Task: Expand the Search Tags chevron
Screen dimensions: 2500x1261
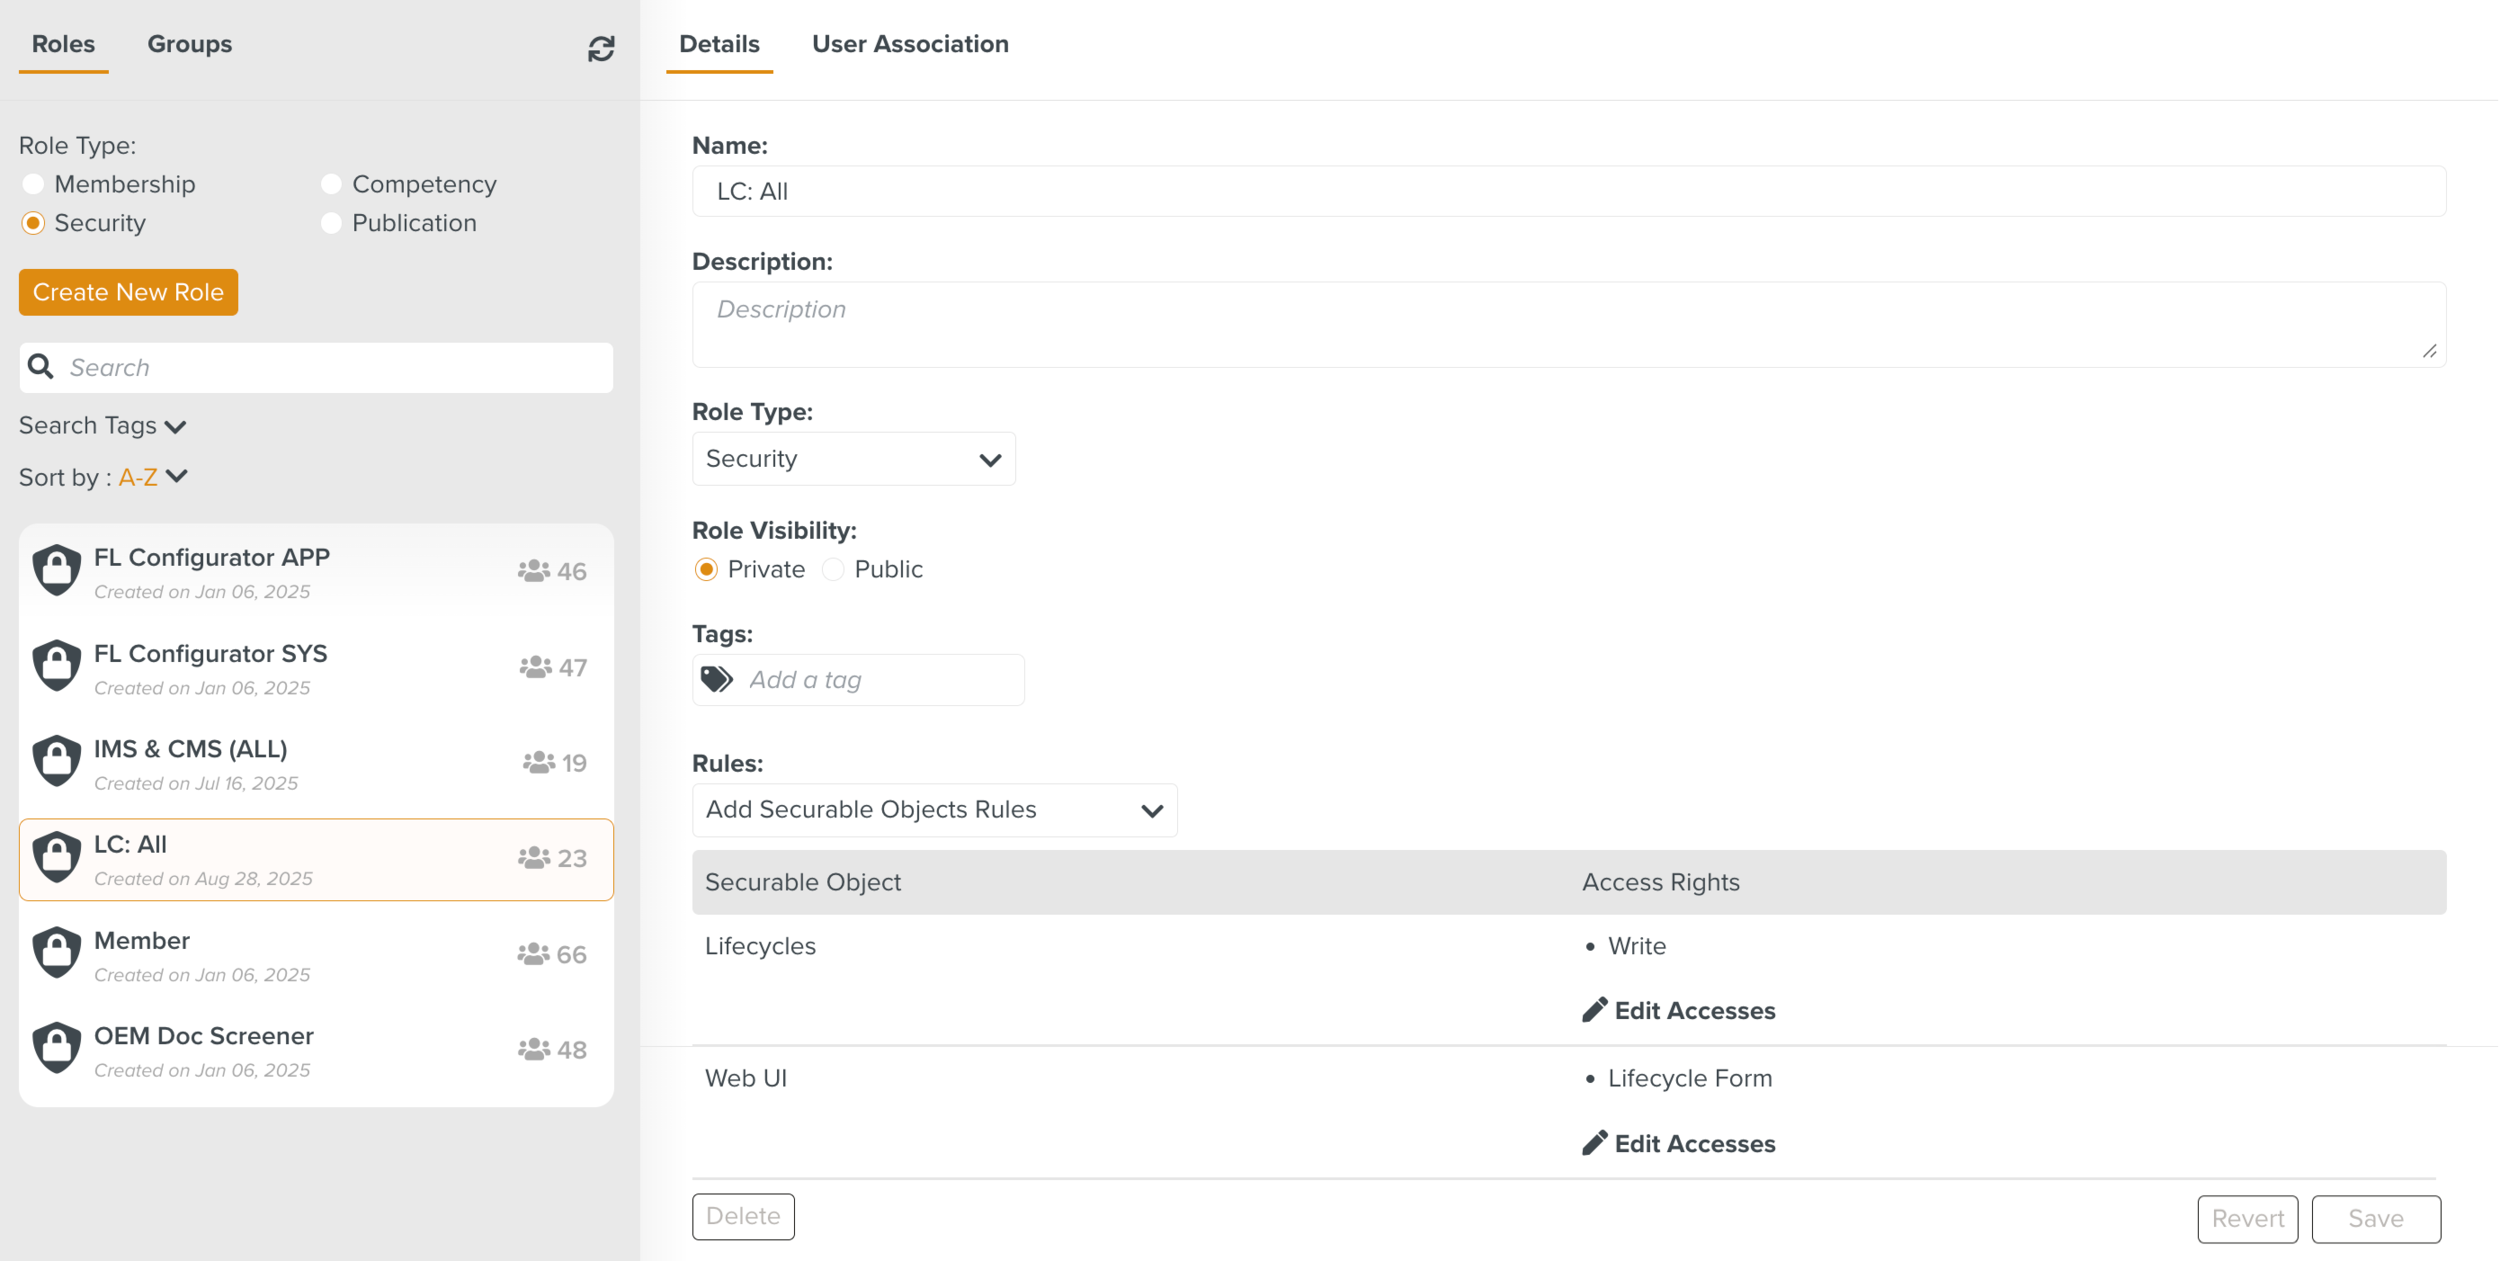Action: tap(175, 427)
